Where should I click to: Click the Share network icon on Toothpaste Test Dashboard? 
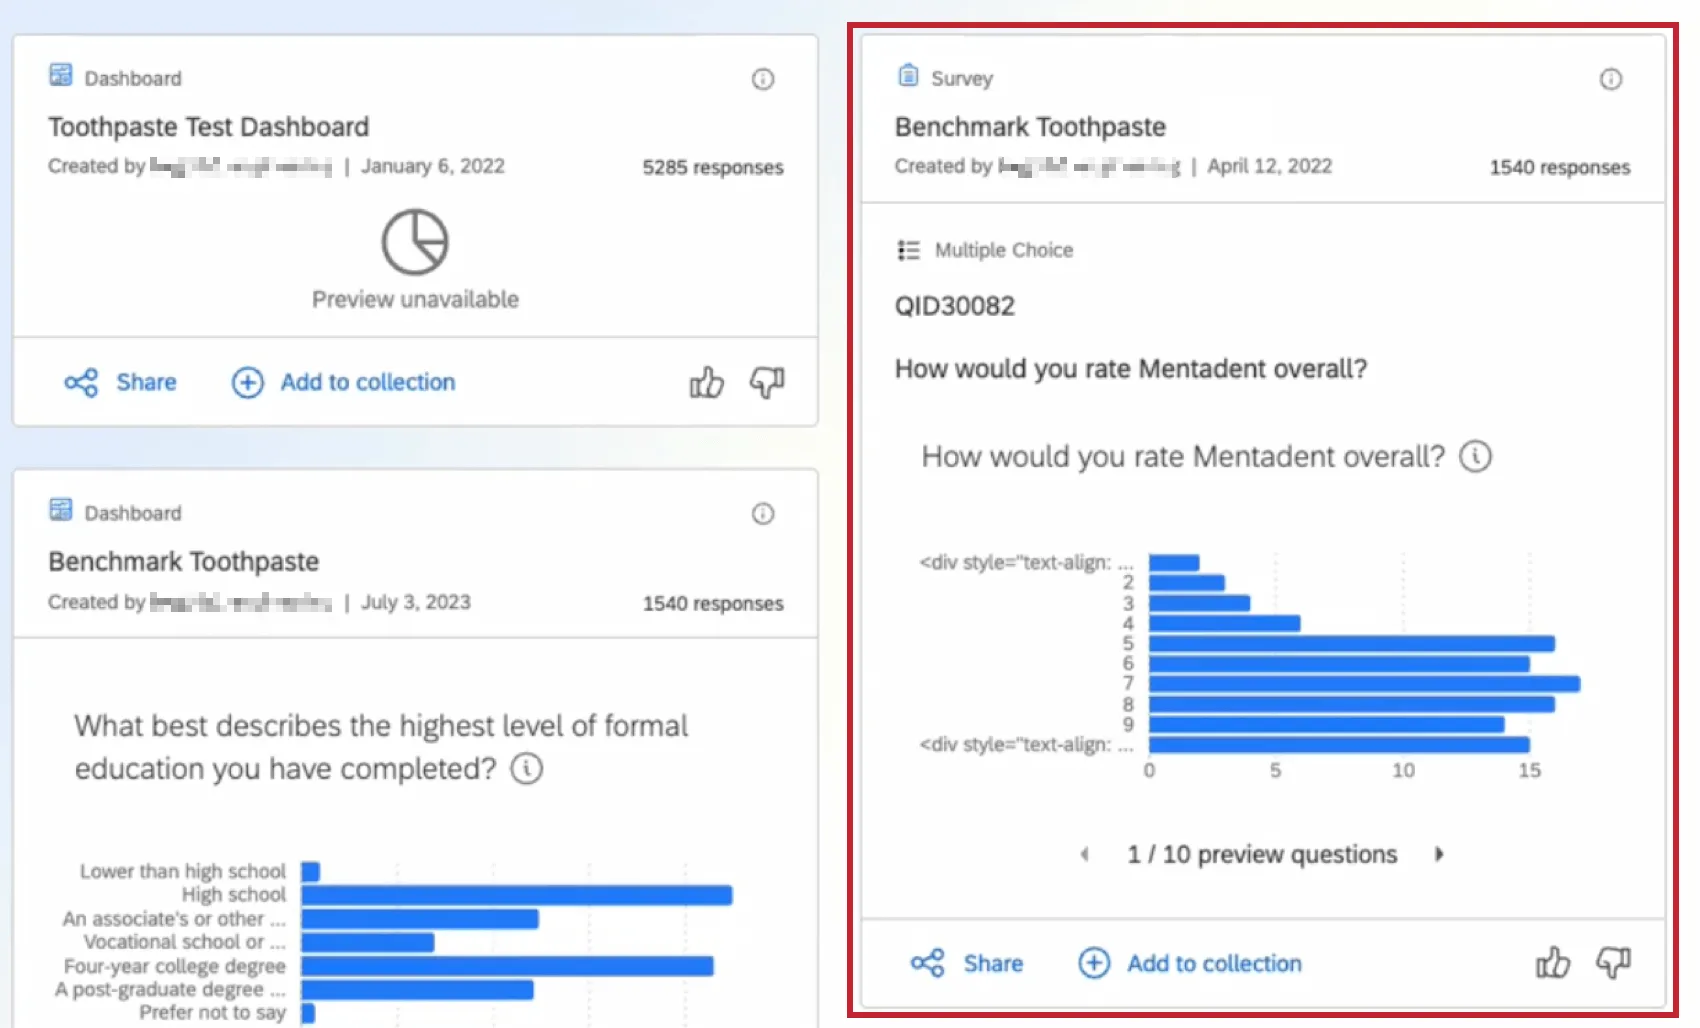click(x=80, y=382)
